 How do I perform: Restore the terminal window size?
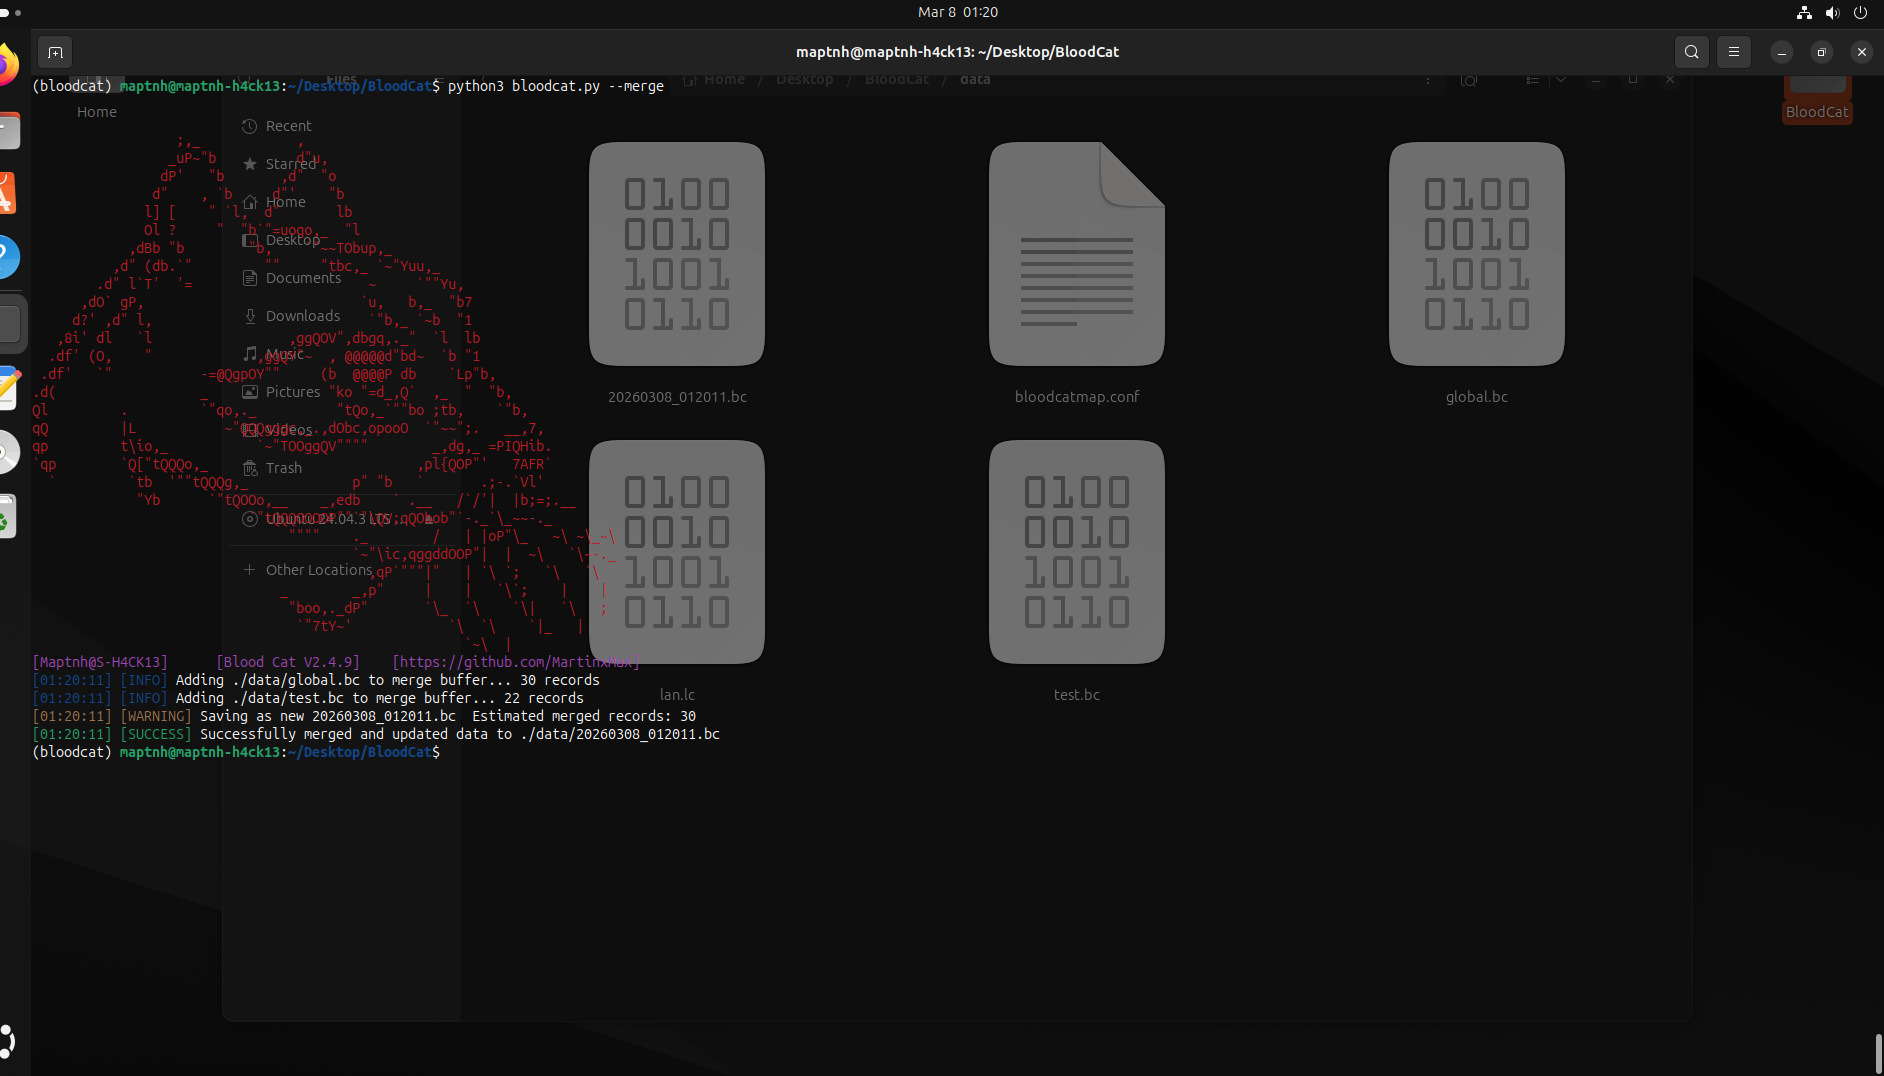[x=1821, y=52]
